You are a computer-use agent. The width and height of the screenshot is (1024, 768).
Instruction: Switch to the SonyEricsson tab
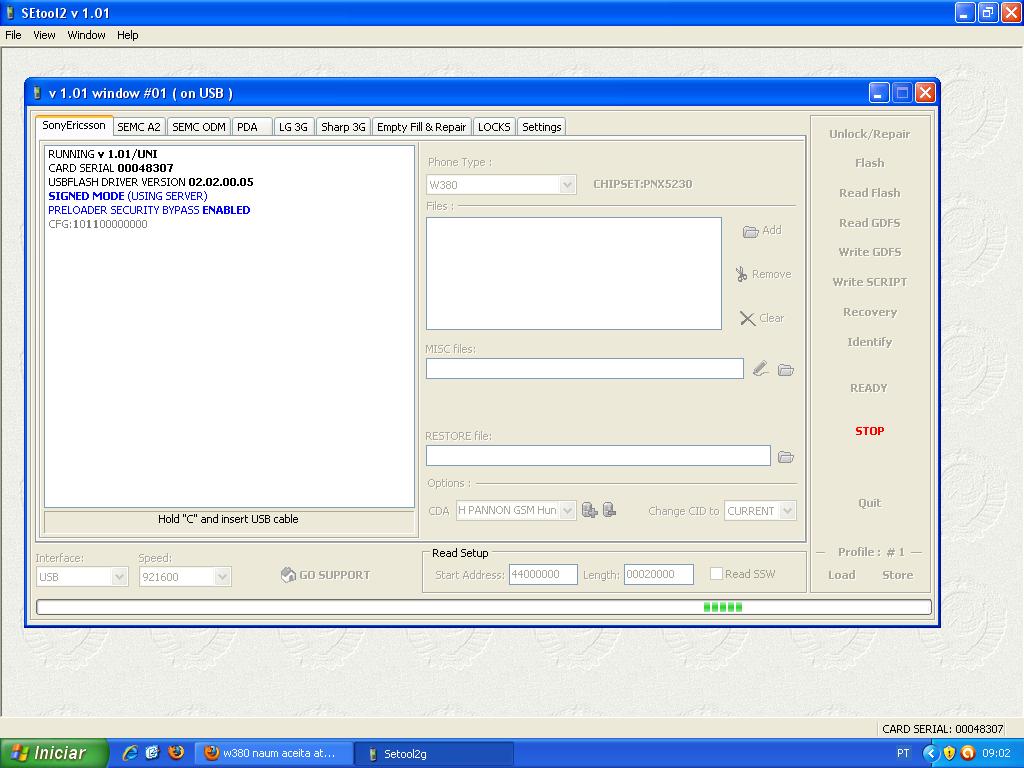pos(74,125)
